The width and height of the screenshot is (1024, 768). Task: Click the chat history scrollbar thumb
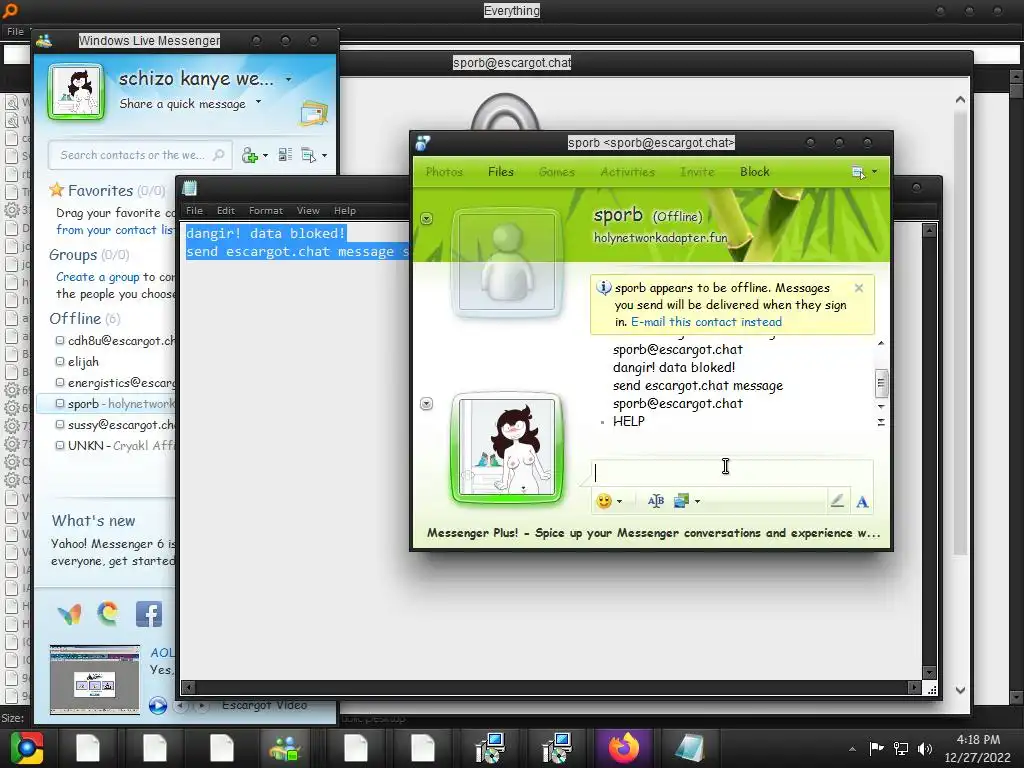881,383
